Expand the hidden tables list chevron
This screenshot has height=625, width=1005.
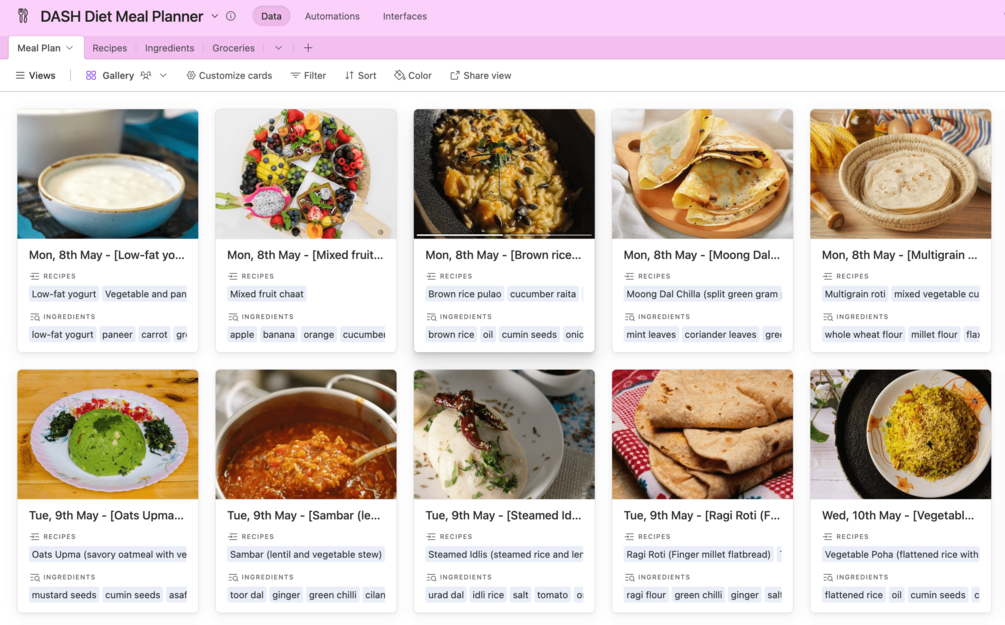tap(278, 48)
